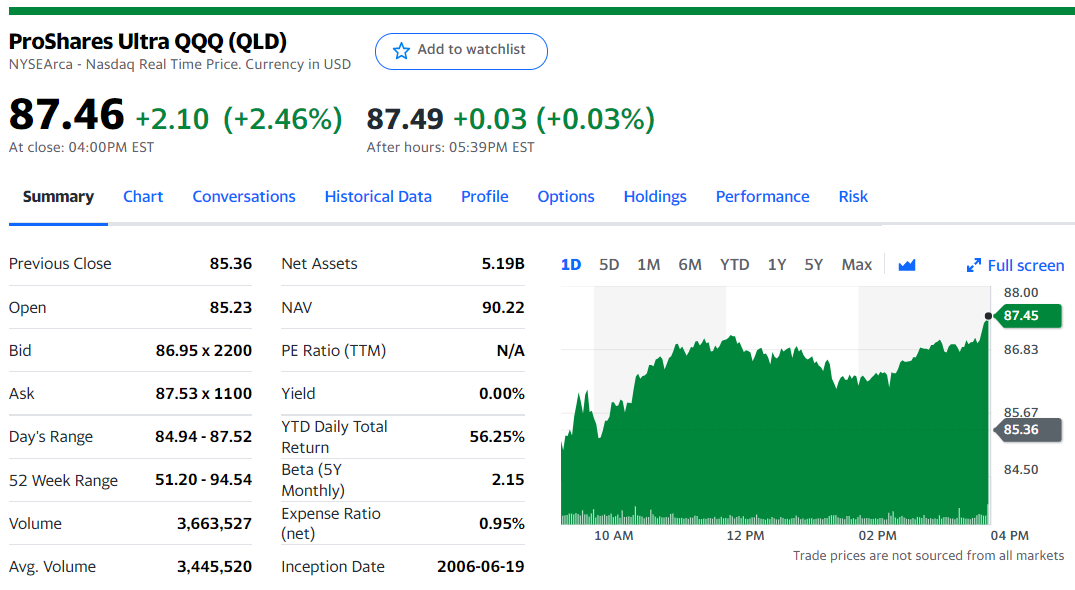Click the Previous Close value 85.36
Image resolution: width=1075 pixels, height=590 pixels.
pyautogui.click(x=231, y=264)
